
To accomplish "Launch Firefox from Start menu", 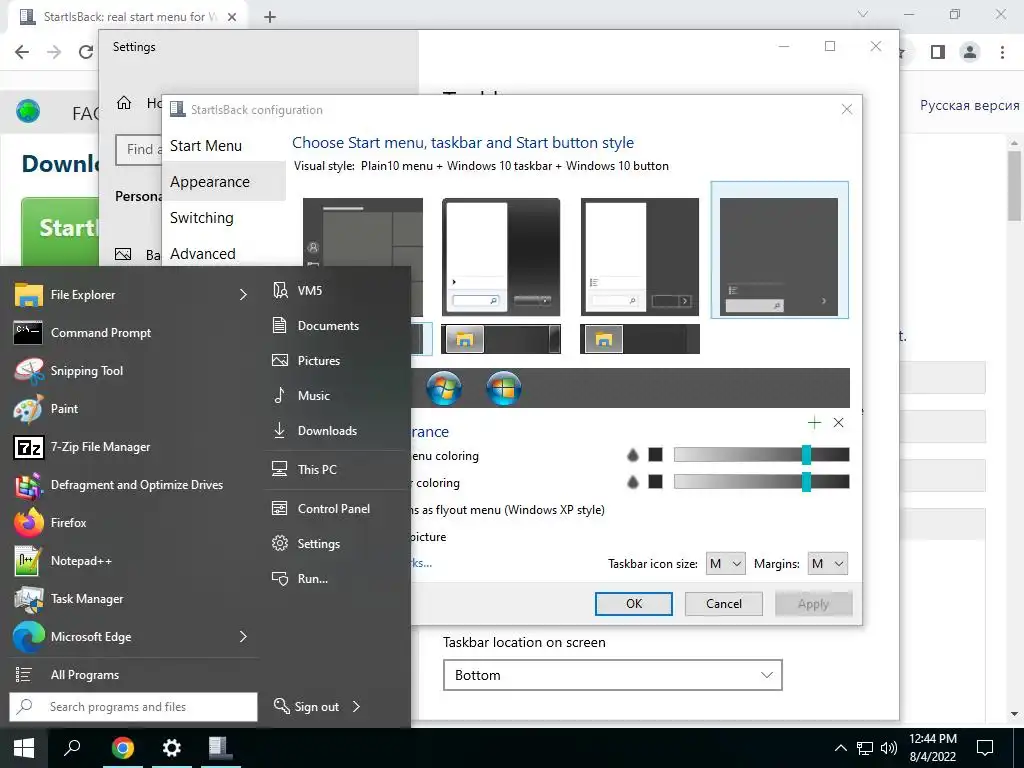I will click(x=131, y=522).
